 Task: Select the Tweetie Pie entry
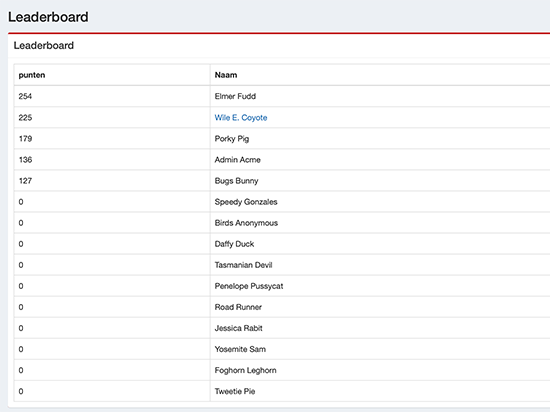point(235,391)
